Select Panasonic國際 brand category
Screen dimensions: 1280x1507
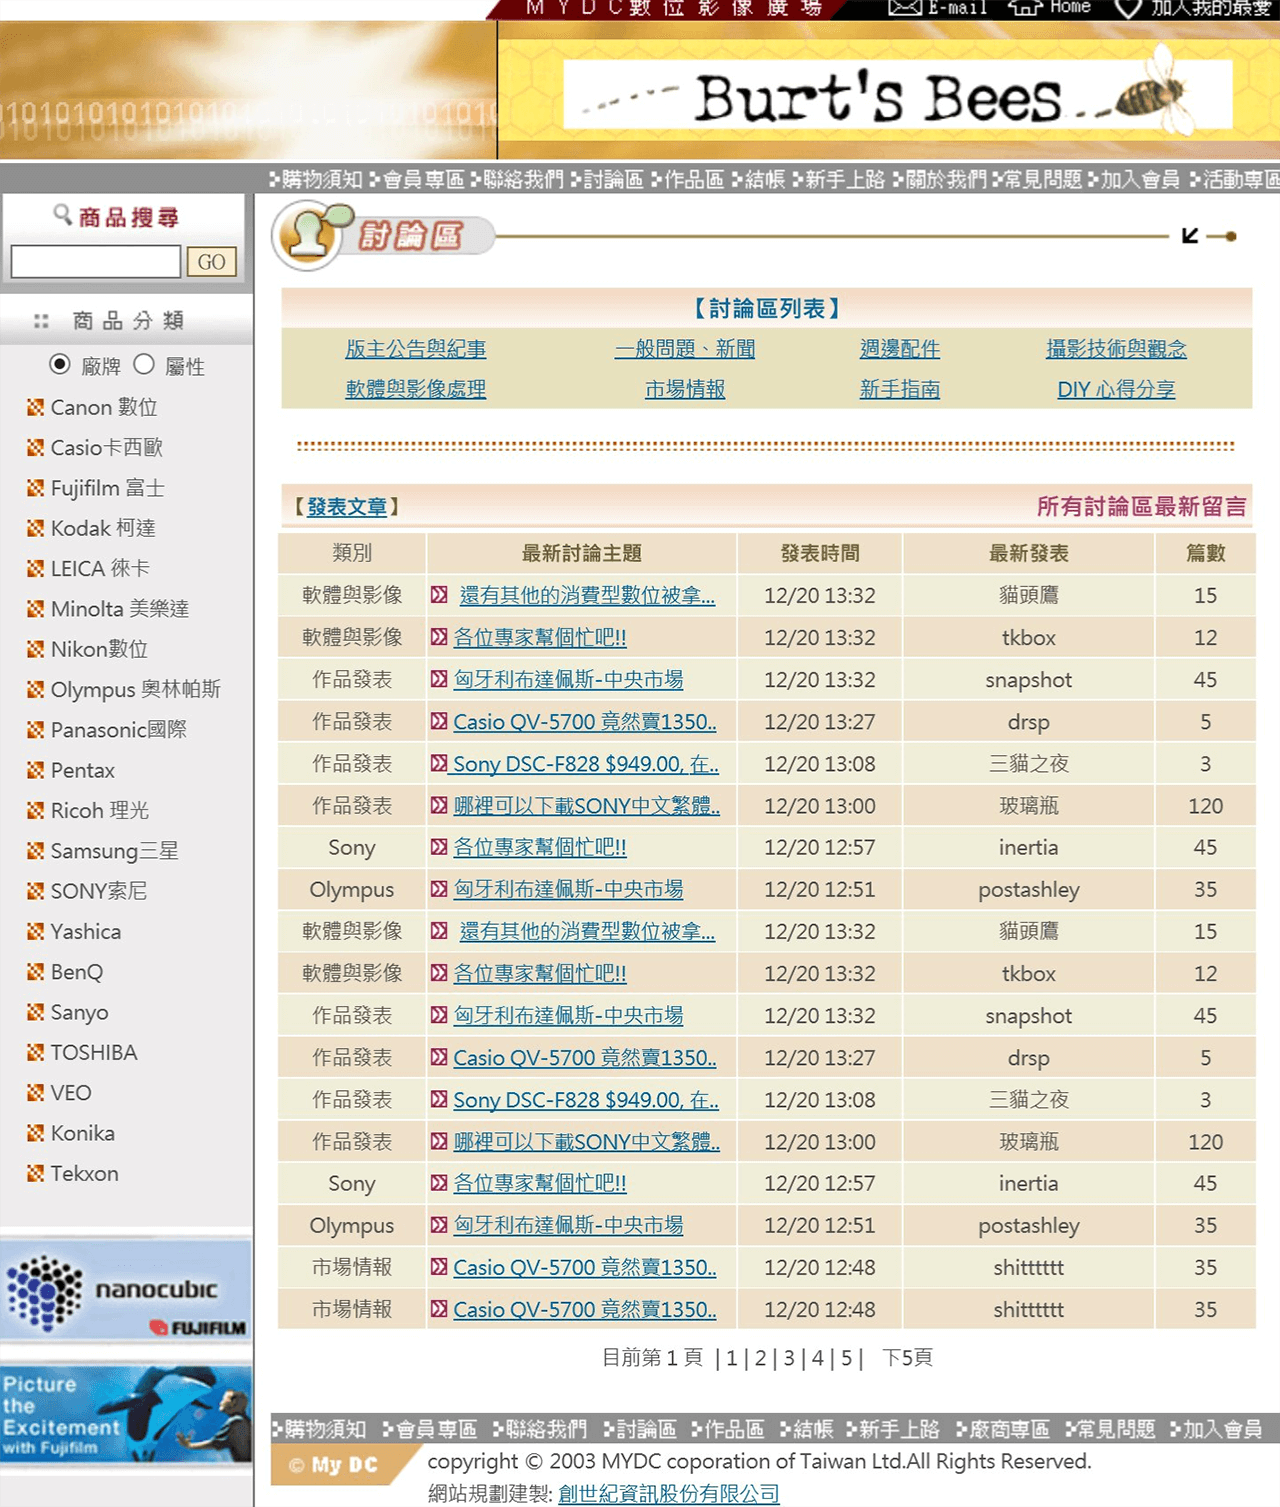tap(118, 730)
